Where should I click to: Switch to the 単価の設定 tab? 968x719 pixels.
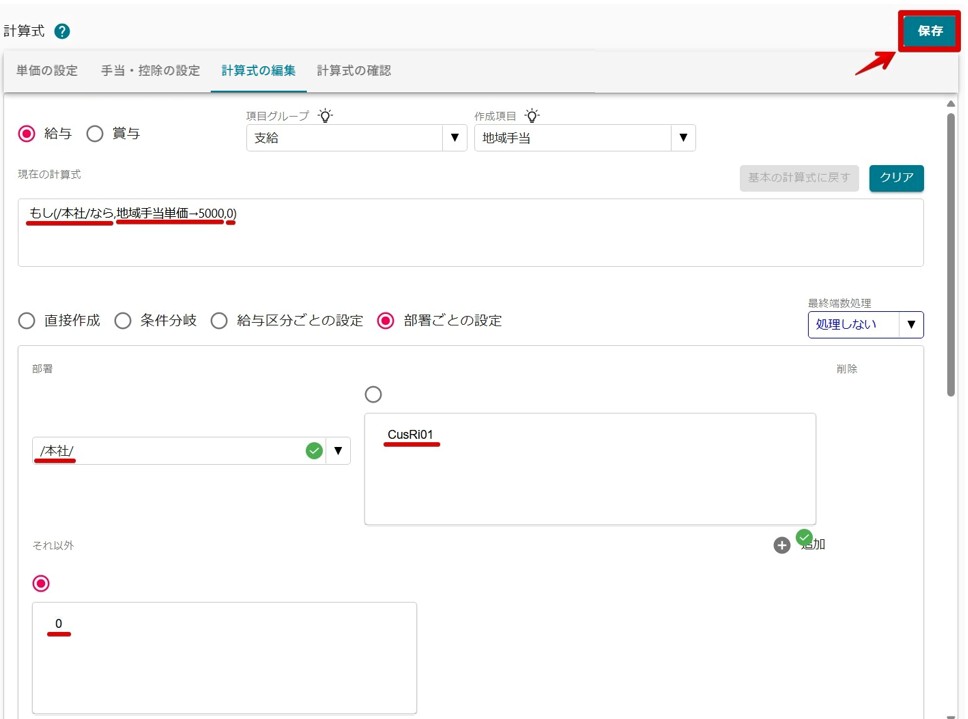47,70
